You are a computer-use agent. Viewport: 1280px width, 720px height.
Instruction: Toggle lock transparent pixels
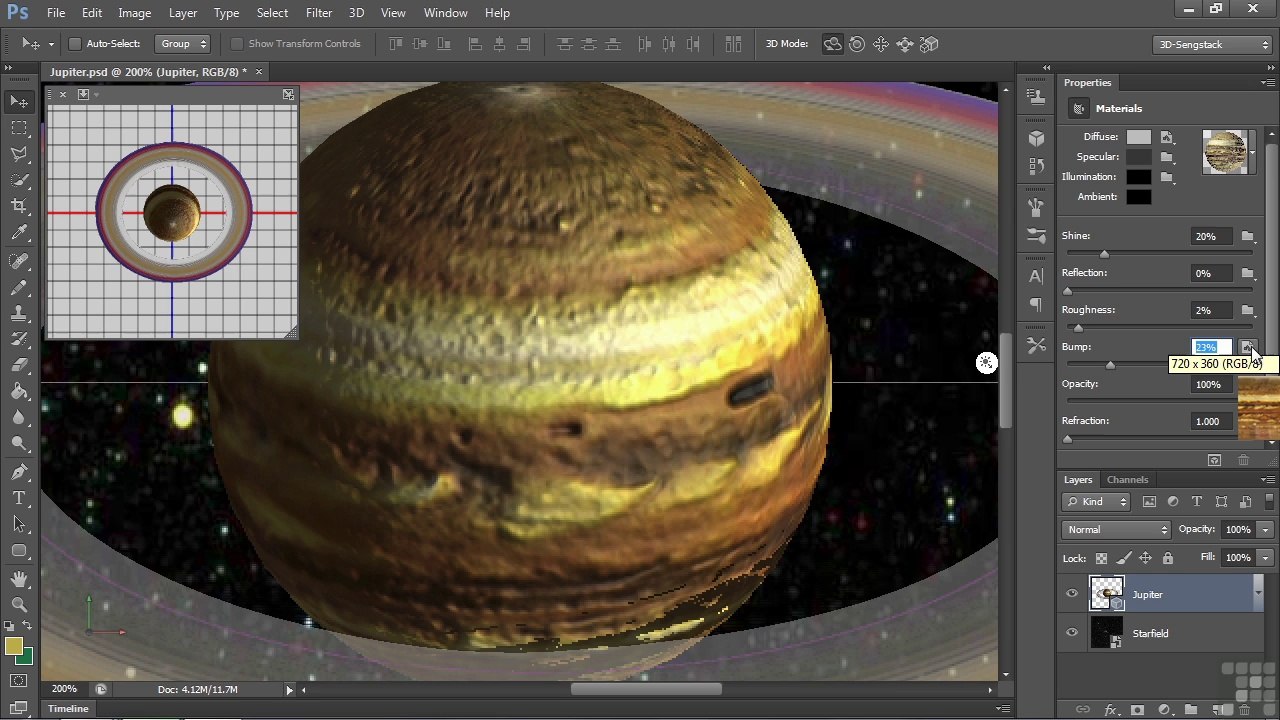point(1101,558)
